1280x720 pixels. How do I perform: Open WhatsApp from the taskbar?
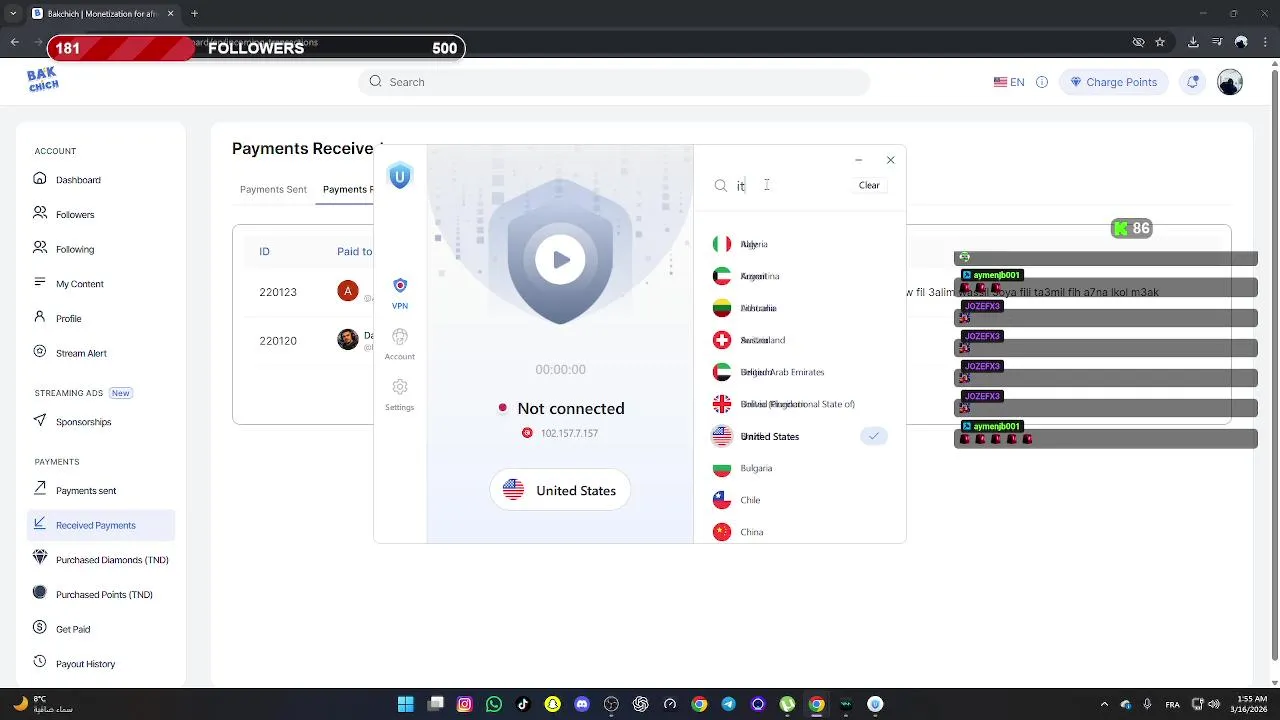click(494, 704)
